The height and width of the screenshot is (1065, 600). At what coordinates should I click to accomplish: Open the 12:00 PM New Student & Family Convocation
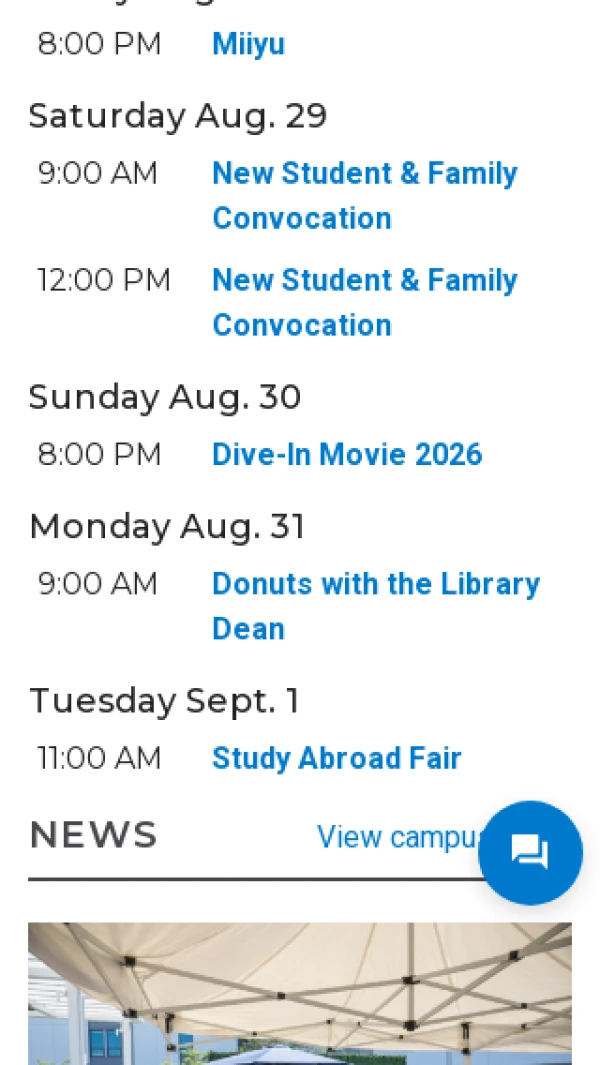365,302
